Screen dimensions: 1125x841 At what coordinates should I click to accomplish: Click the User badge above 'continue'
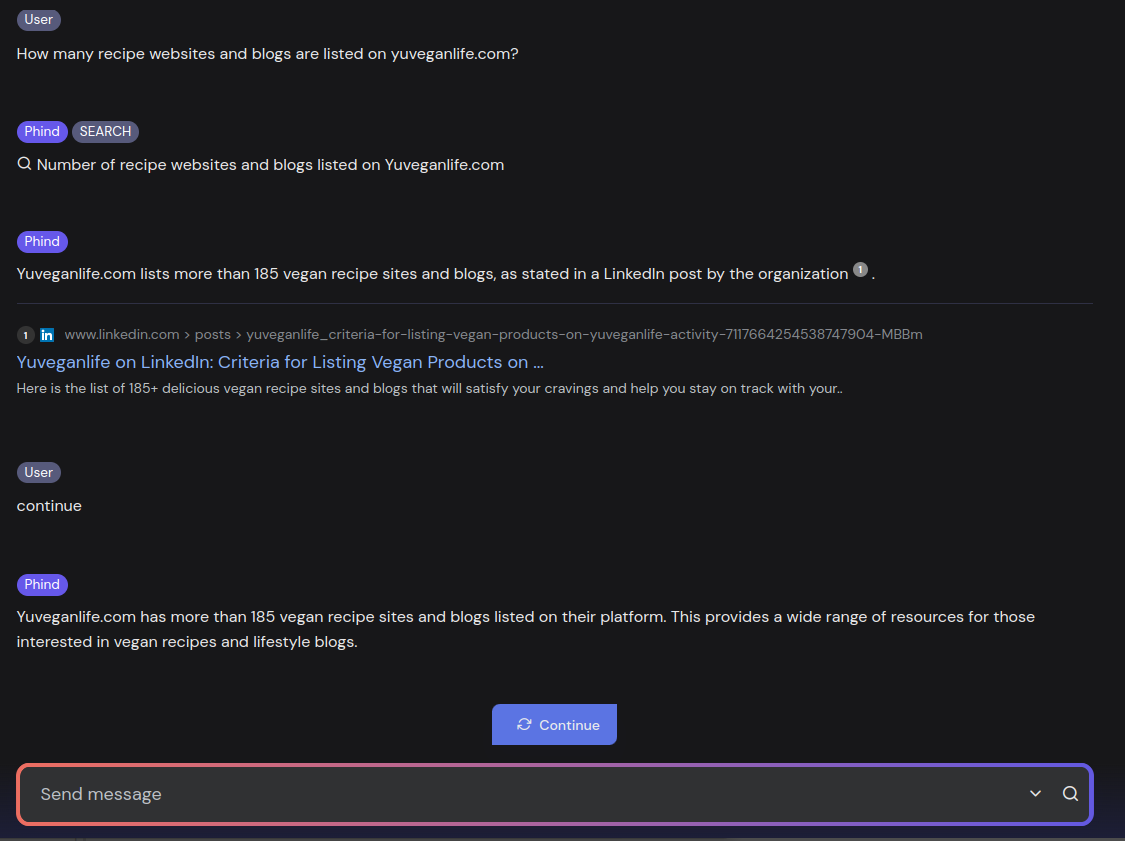tap(39, 472)
